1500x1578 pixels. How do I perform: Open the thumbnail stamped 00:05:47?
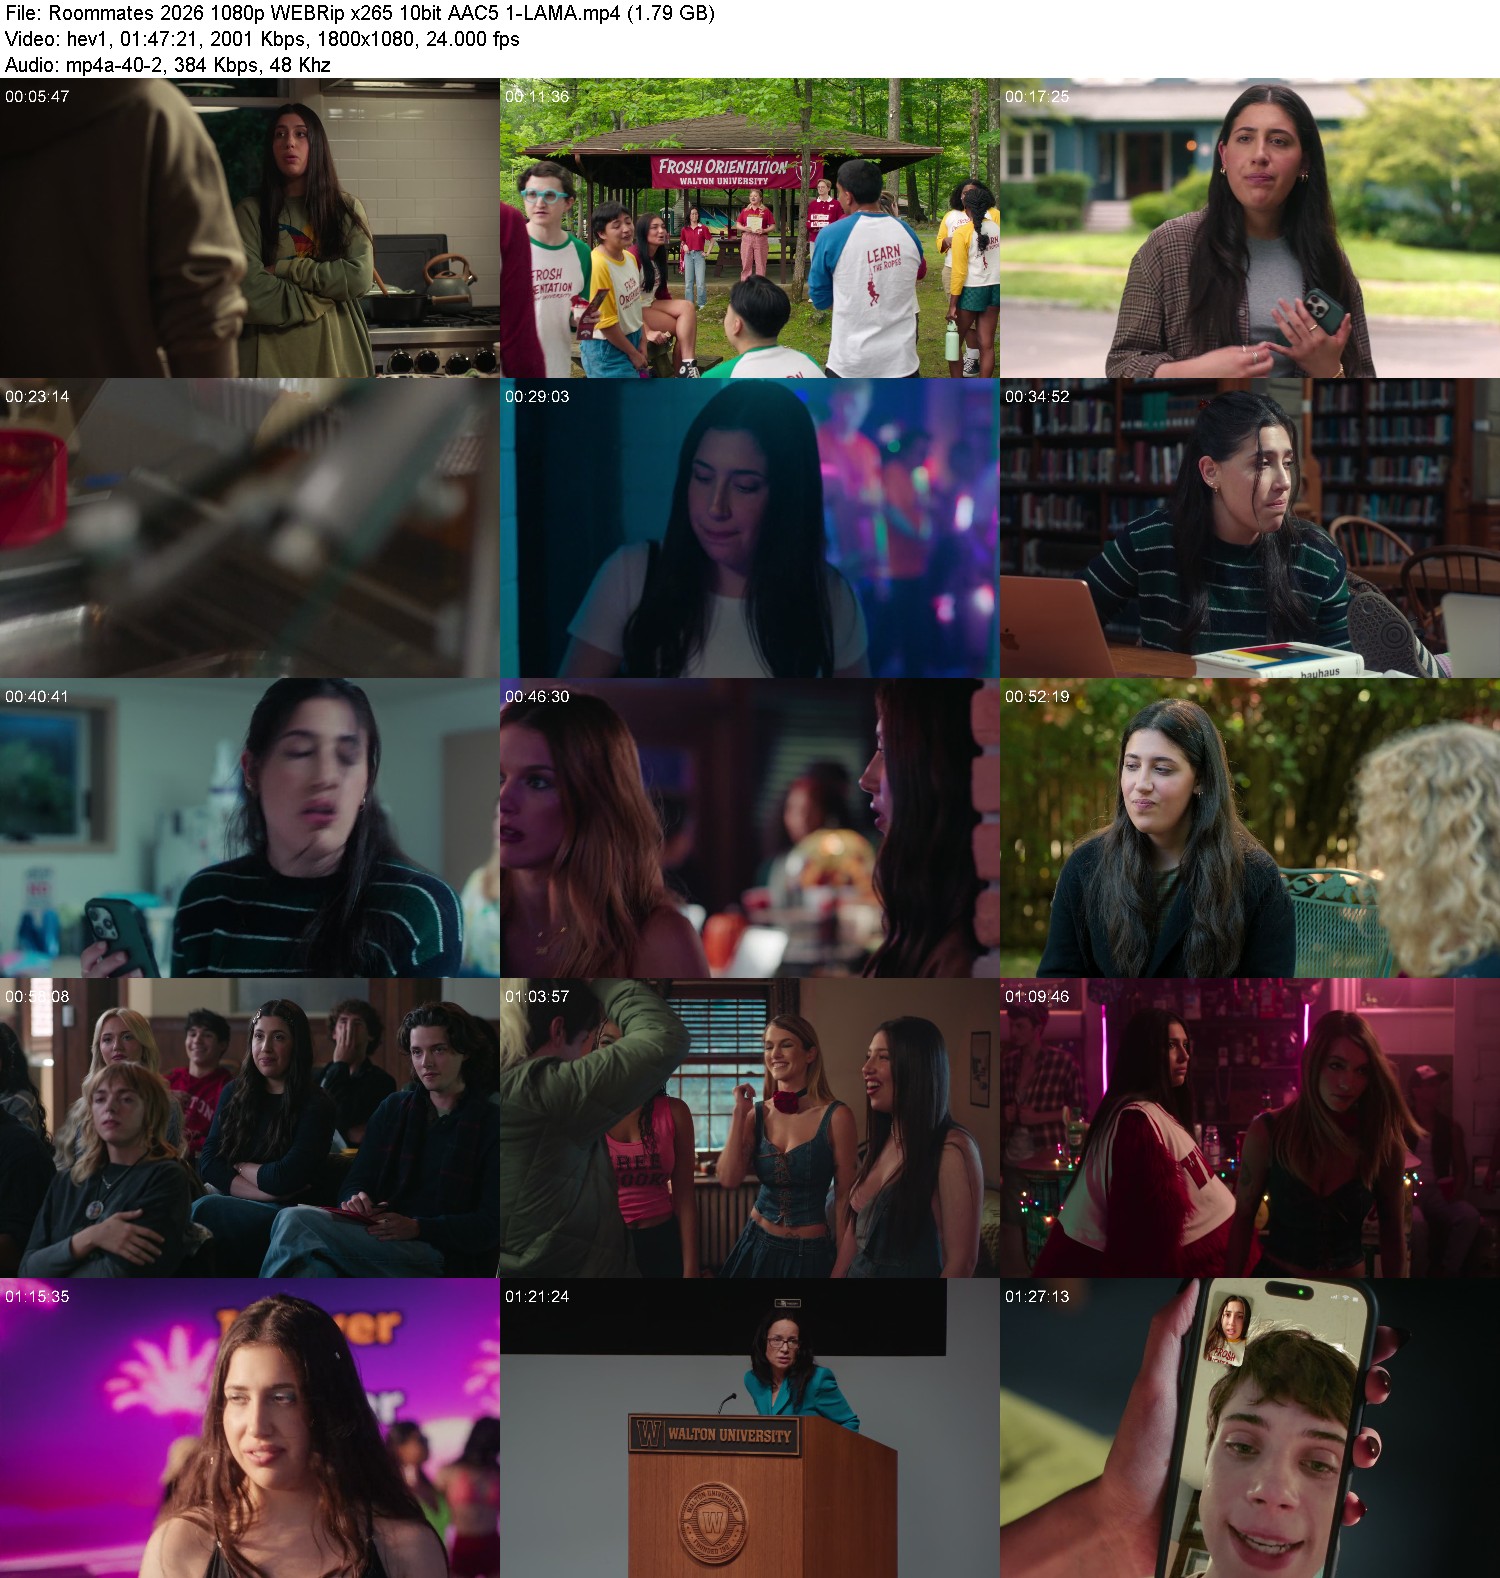click(250, 228)
